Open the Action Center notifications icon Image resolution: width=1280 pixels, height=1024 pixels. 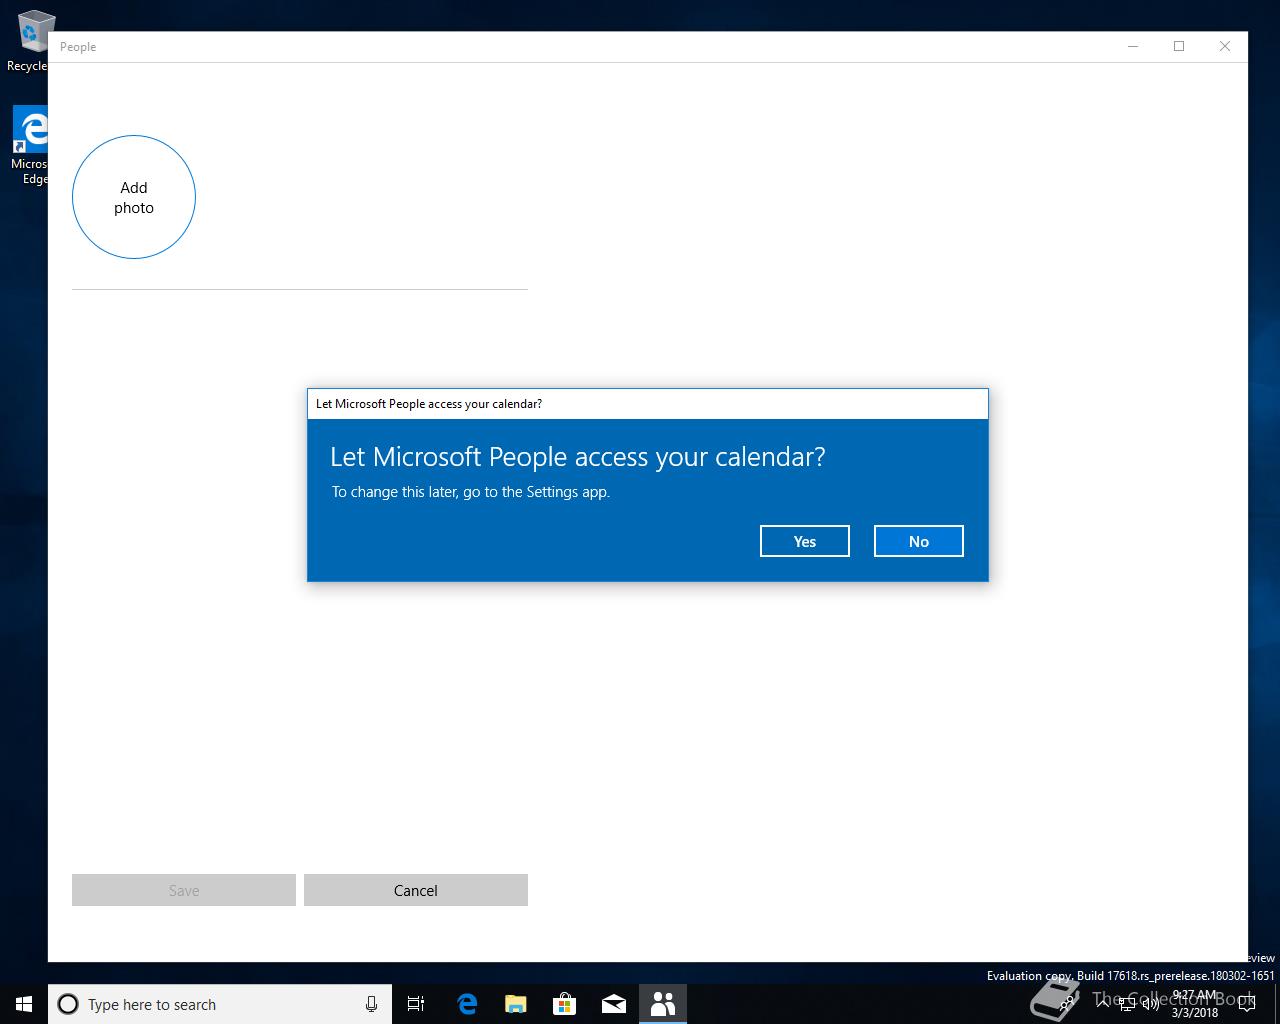1246,1004
